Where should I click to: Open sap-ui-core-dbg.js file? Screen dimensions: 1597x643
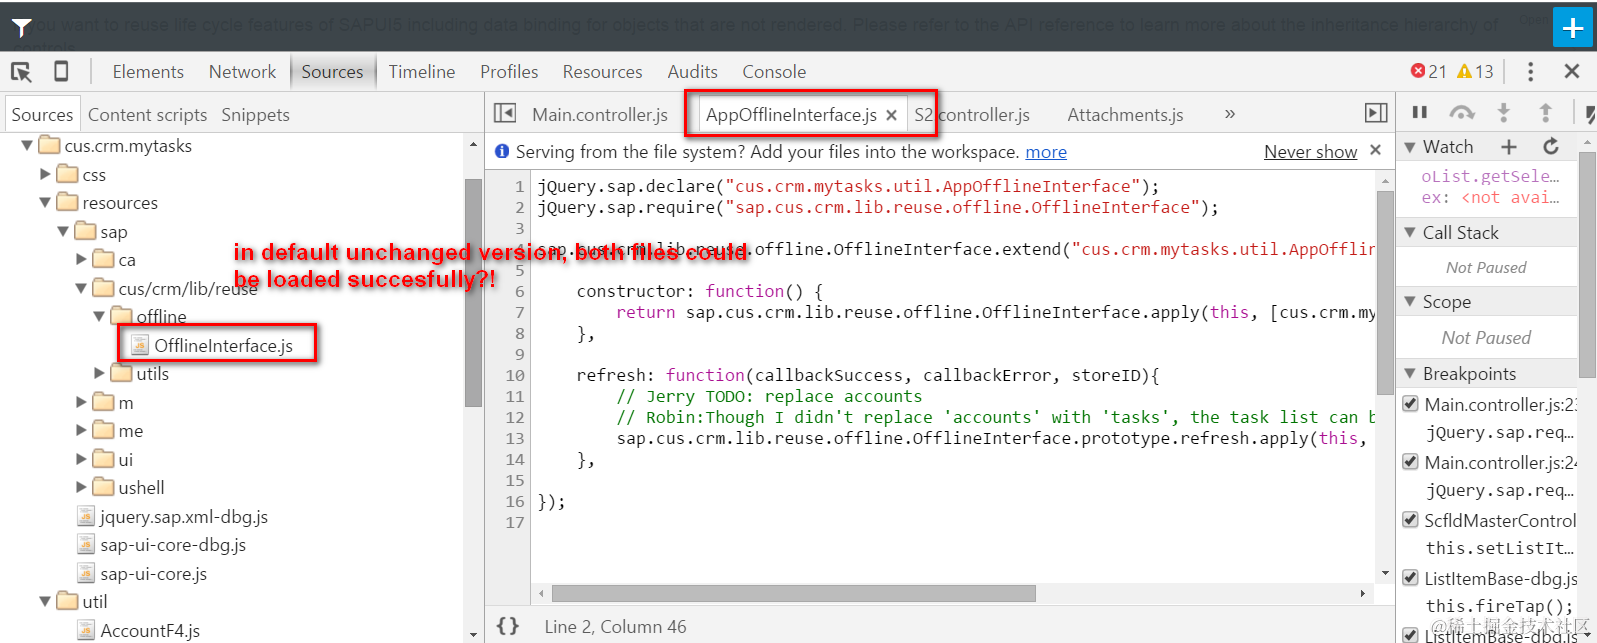172,545
